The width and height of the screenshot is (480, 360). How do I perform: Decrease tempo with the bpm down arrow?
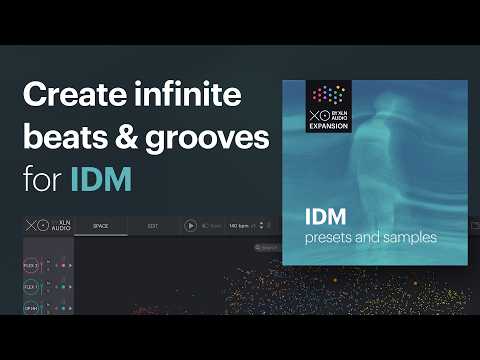[x=261, y=228]
